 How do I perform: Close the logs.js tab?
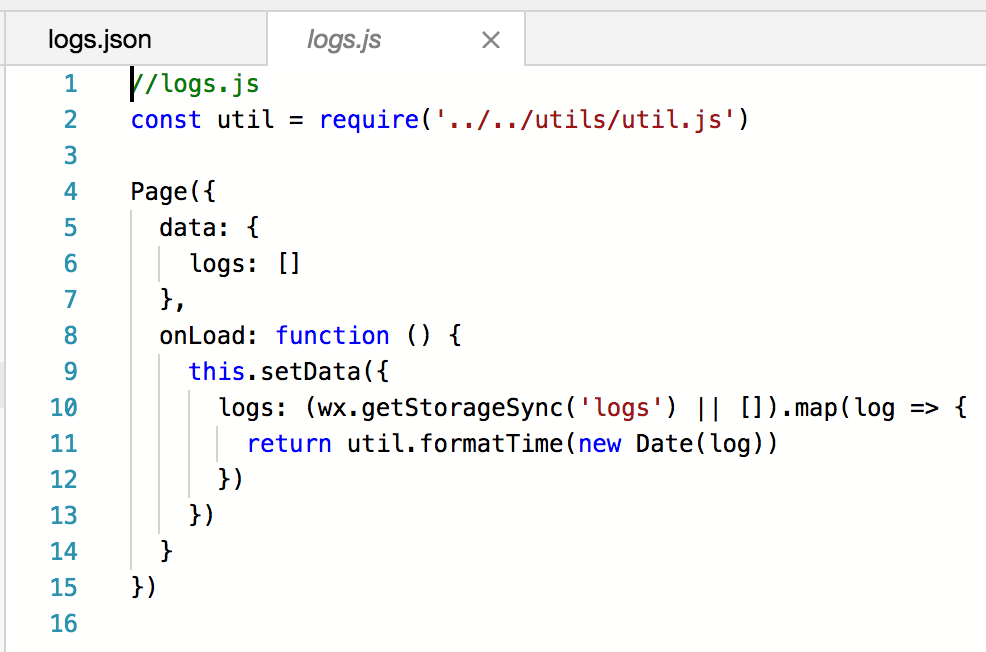click(x=490, y=40)
